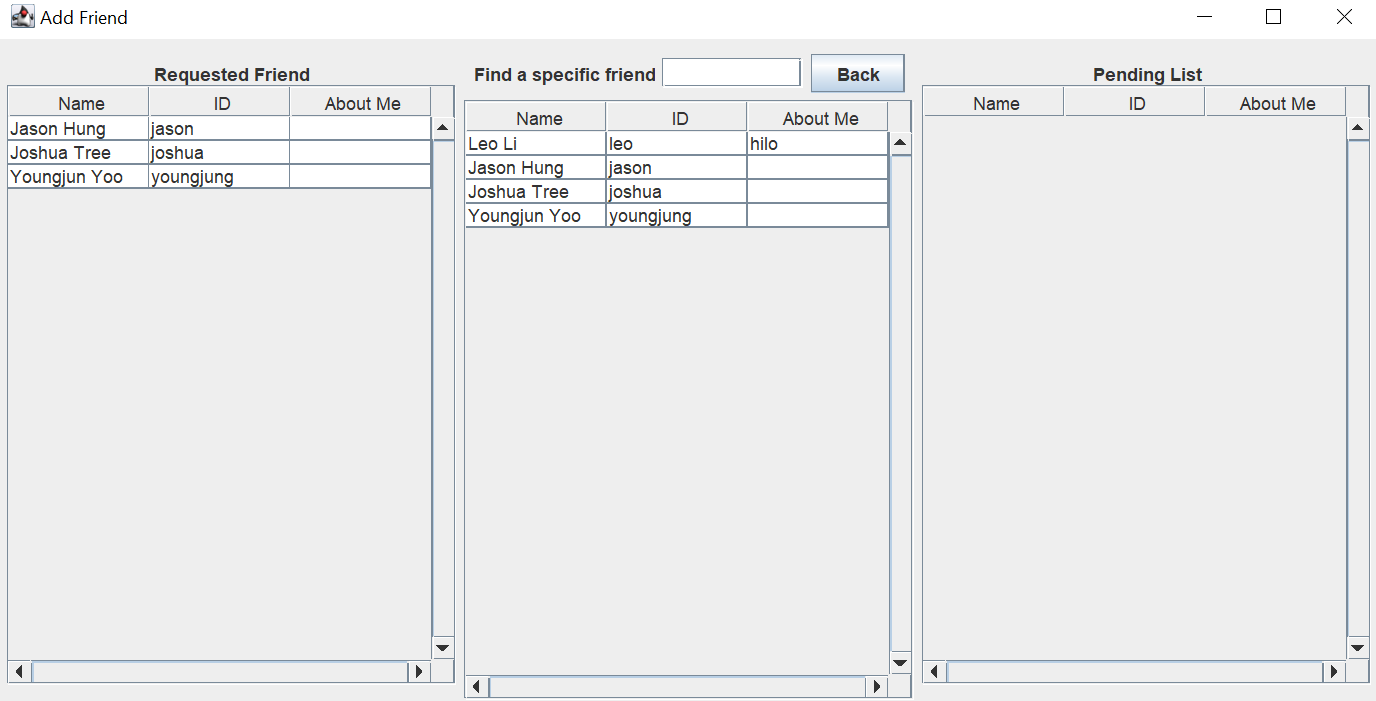Click ID header in the search table

677,117
